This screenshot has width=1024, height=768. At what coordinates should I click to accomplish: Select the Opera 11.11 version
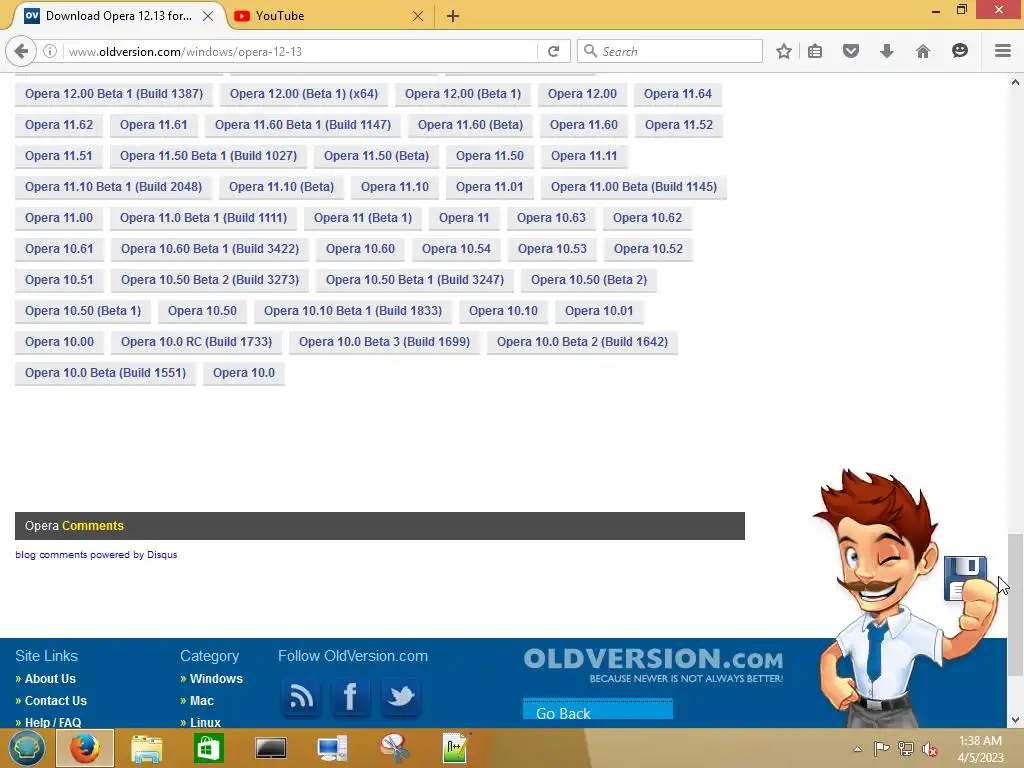[584, 156]
